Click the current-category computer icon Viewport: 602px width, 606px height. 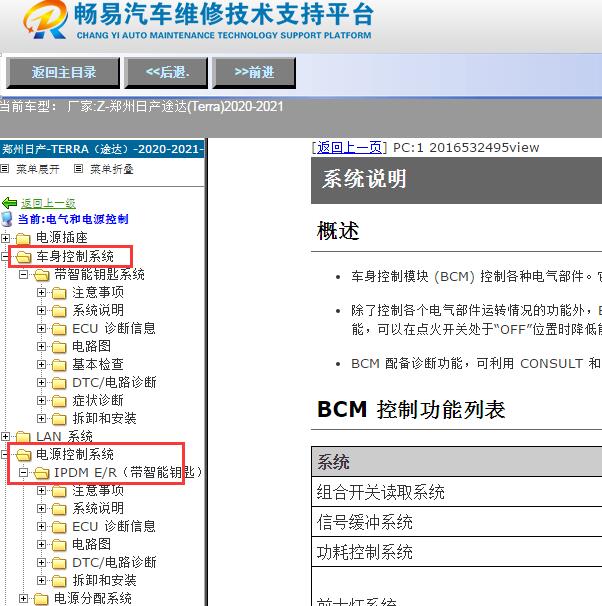pyautogui.click(x=7, y=219)
